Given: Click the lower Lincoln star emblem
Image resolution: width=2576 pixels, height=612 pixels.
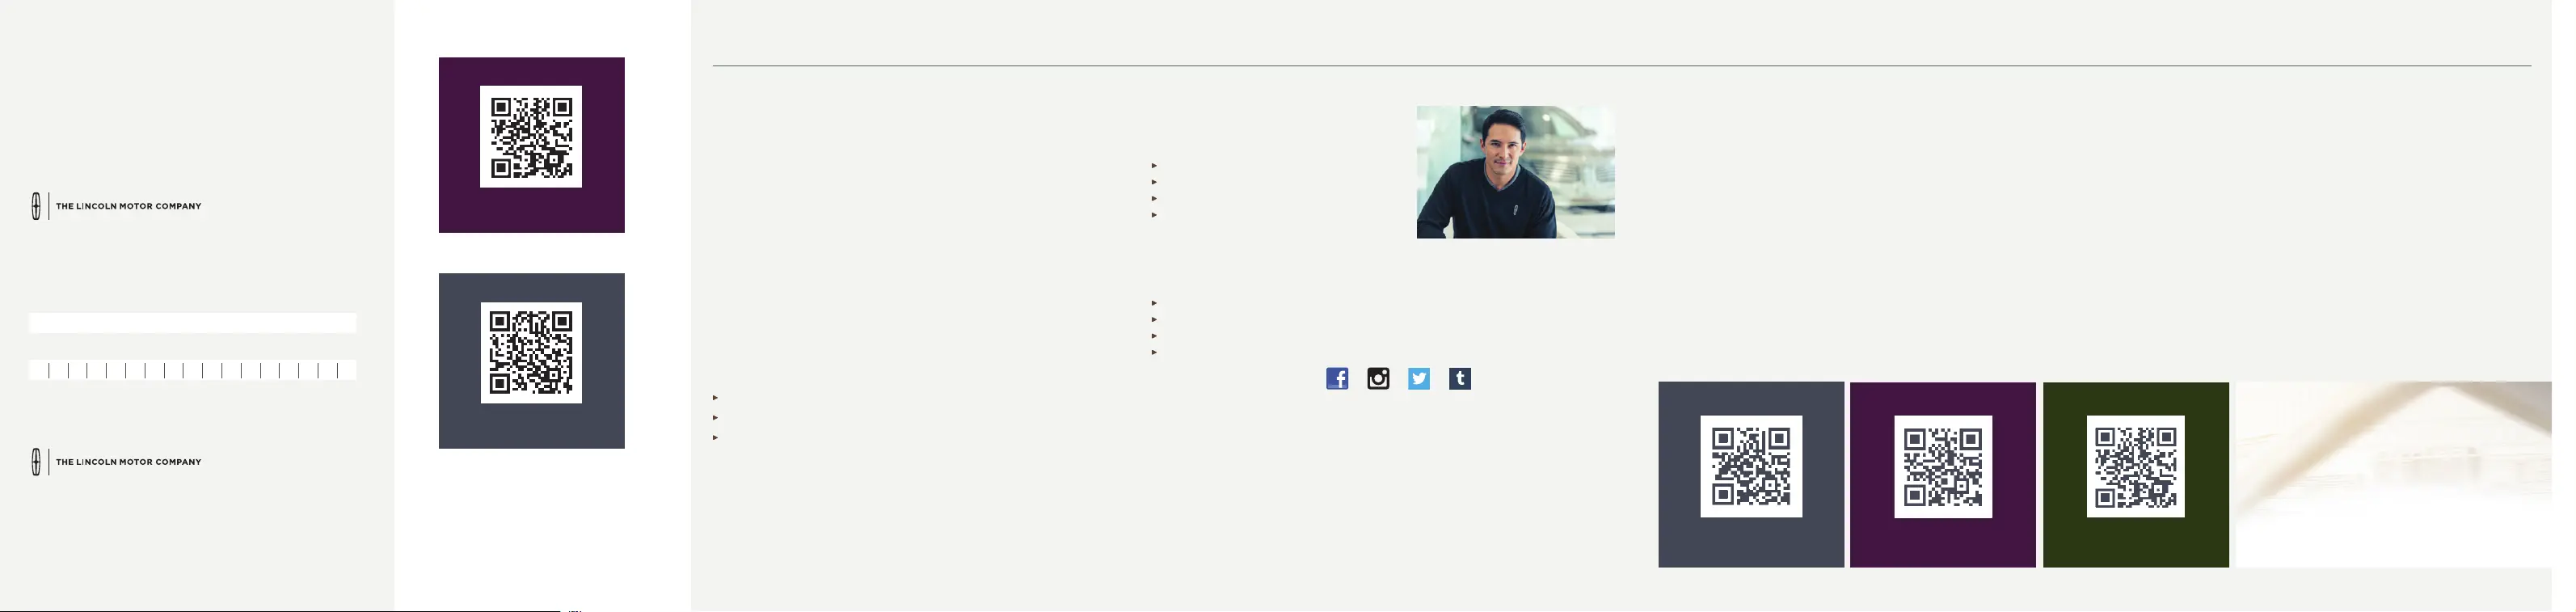Looking at the screenshot, I should [x=36, y=462].
